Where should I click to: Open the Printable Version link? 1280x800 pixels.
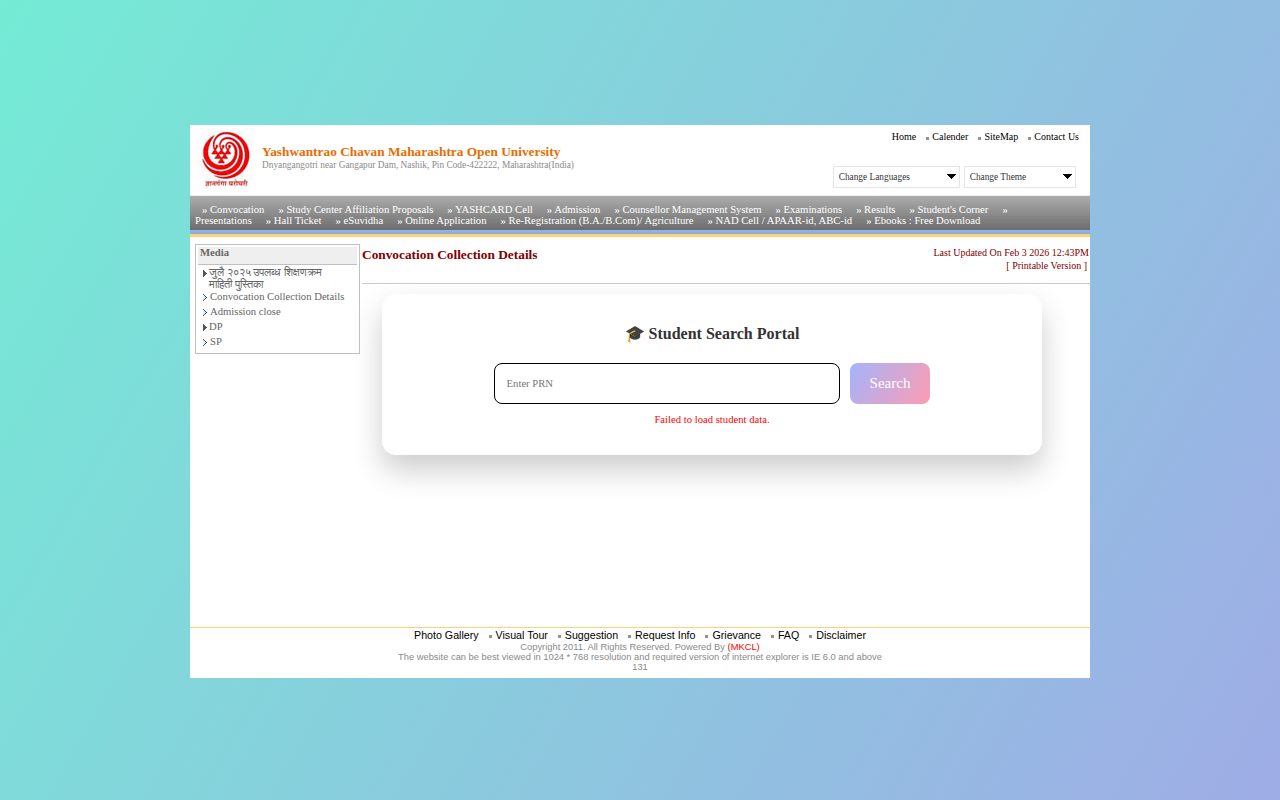(x=1047, y=266)
